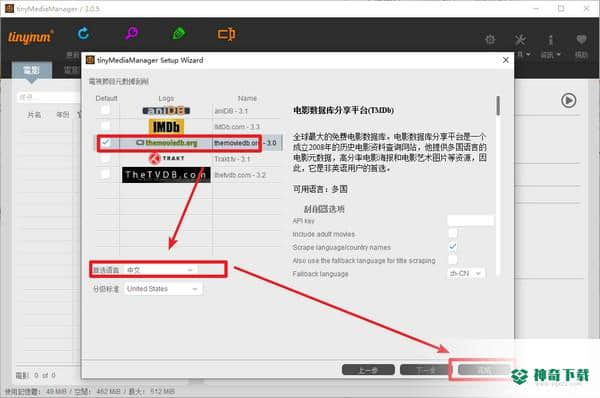Viewport: 600px width, 398px height.
Task: Toggle the themoviedb default checkbox
Action: [x=105, y=142]
